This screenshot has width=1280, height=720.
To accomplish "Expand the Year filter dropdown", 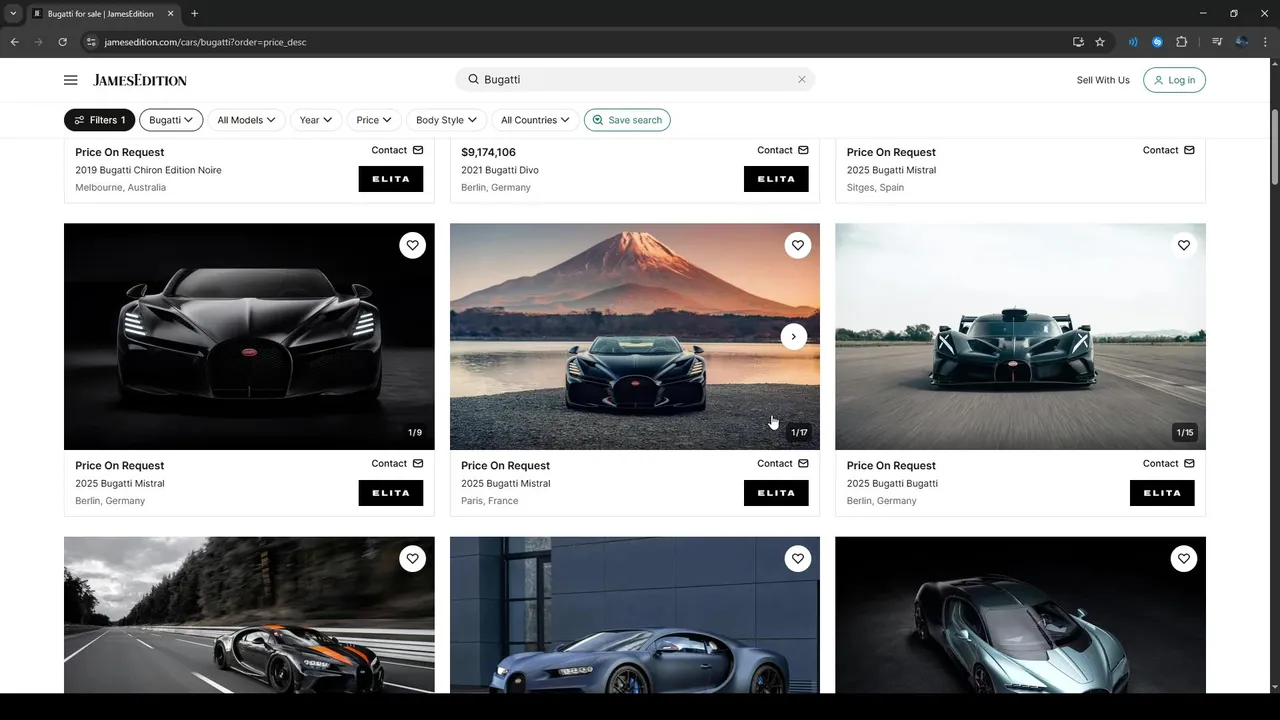I will (316, 120).
